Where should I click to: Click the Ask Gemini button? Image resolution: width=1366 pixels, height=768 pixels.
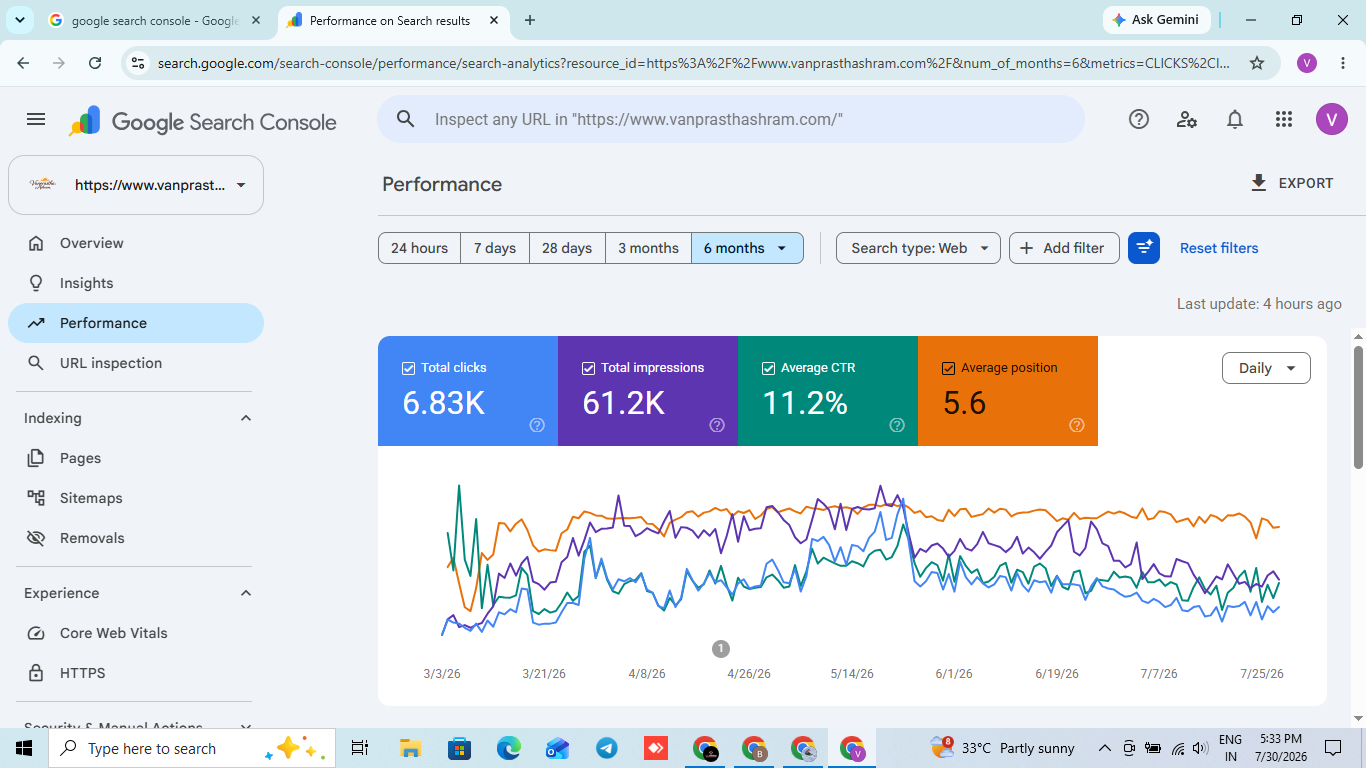pyautogui.click(x=1157, y=20)
